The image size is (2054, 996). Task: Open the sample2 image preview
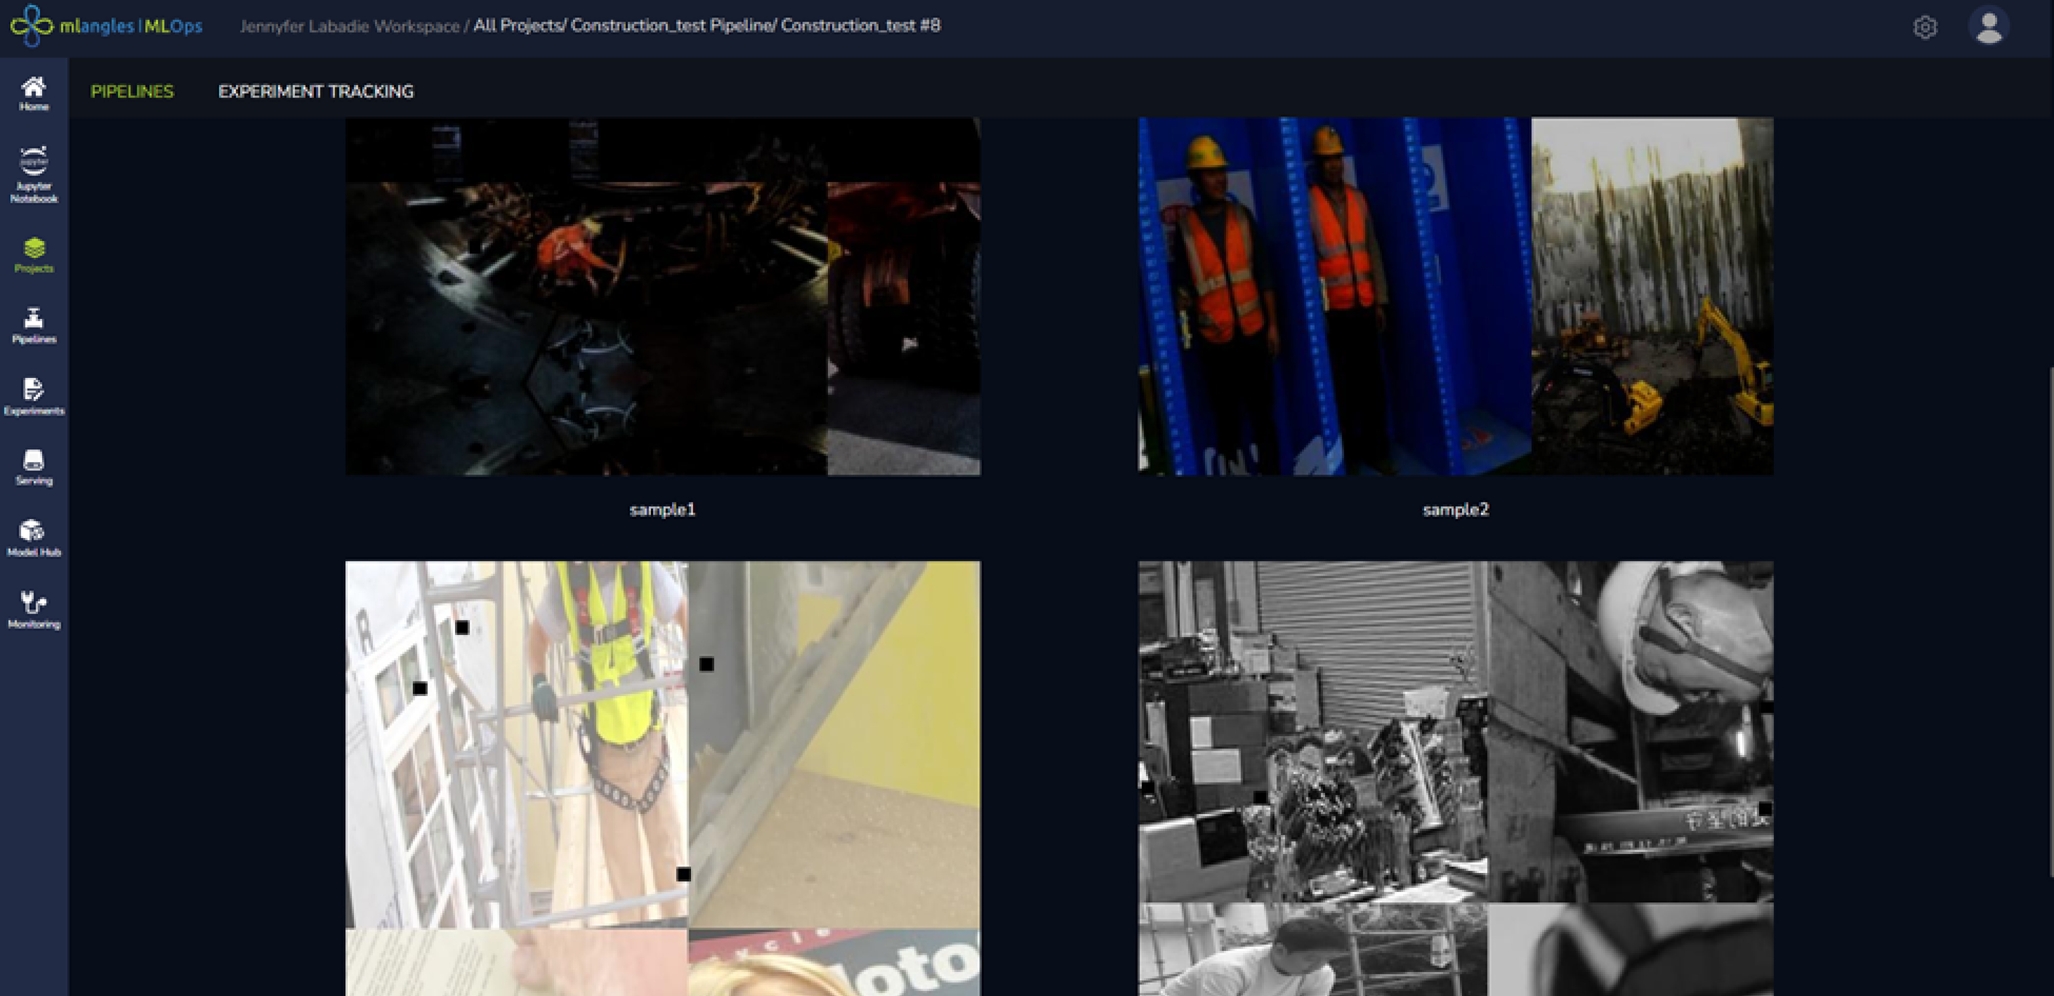point(1455,295)
